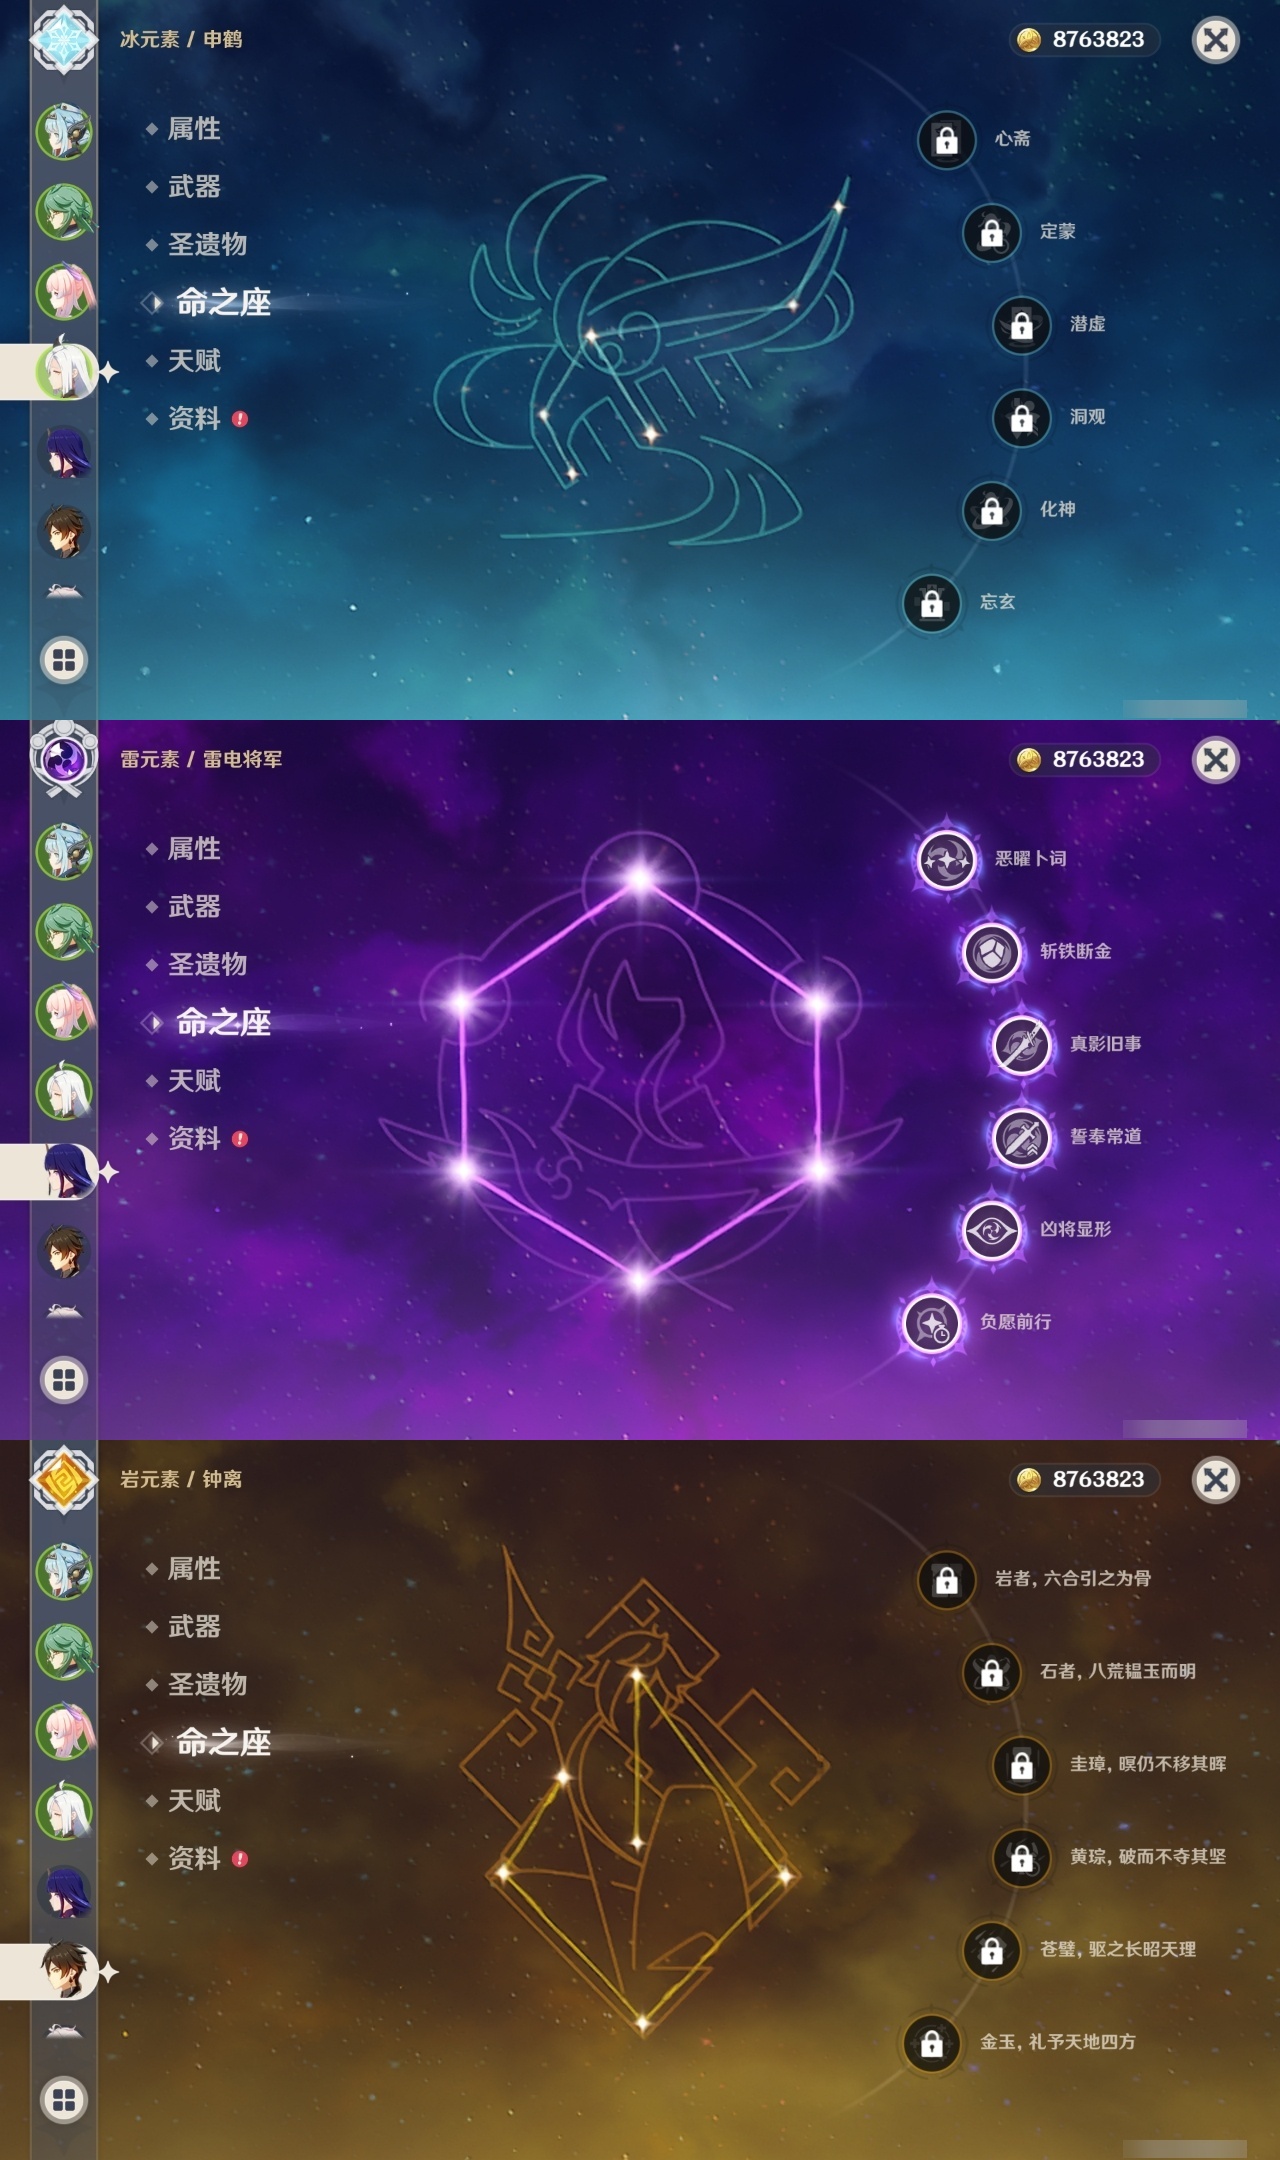Click the Electro emblem beside 雷电将军
The width and height of the screenshot is (1280, 2160).
point(63,759)
